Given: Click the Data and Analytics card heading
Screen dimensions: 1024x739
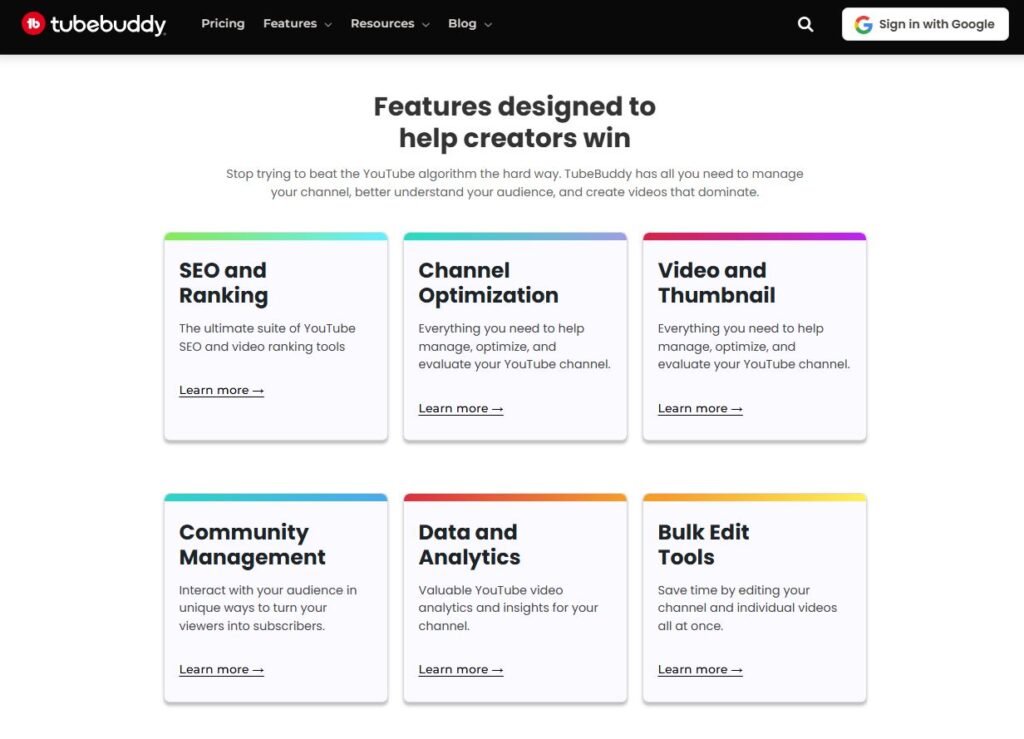Looking at the screenshot, I should pyautogui.click(x=469, y=544).
